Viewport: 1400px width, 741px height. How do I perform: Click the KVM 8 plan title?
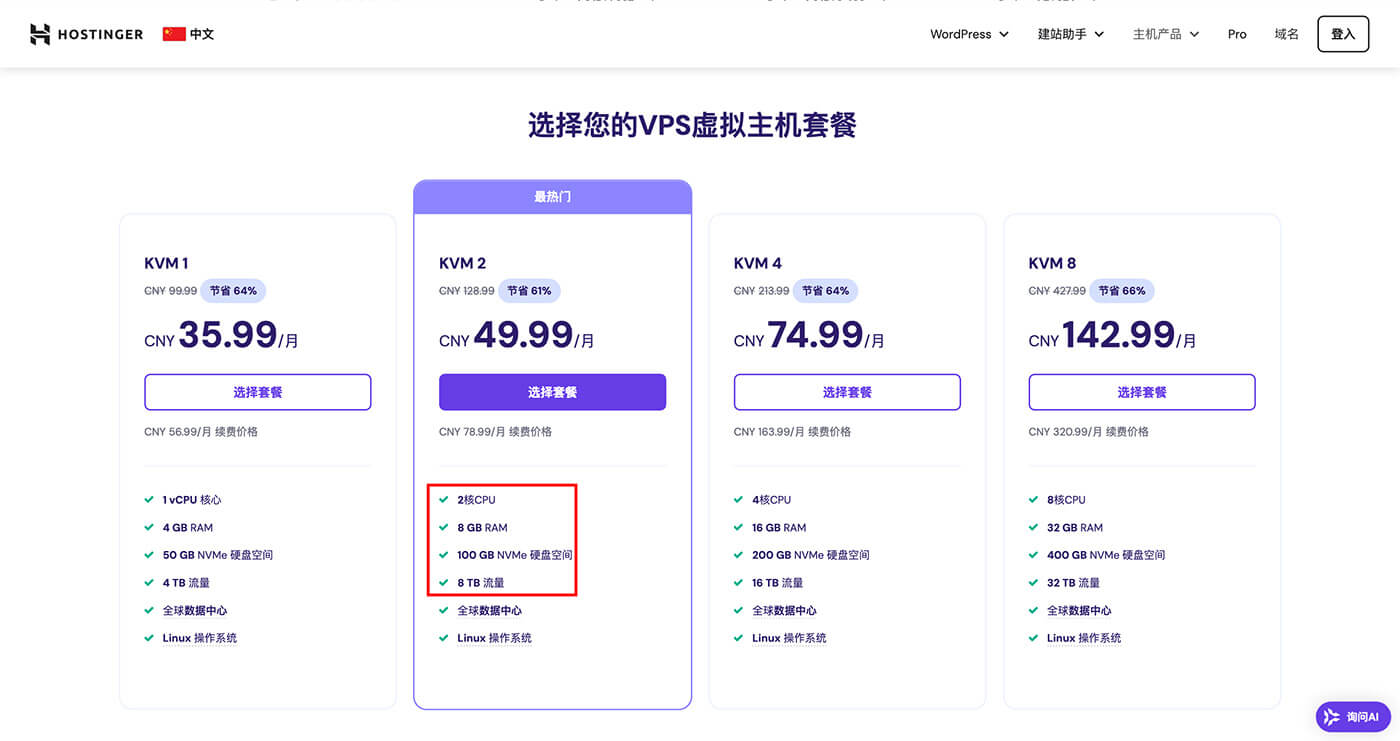click(1052, 263)
